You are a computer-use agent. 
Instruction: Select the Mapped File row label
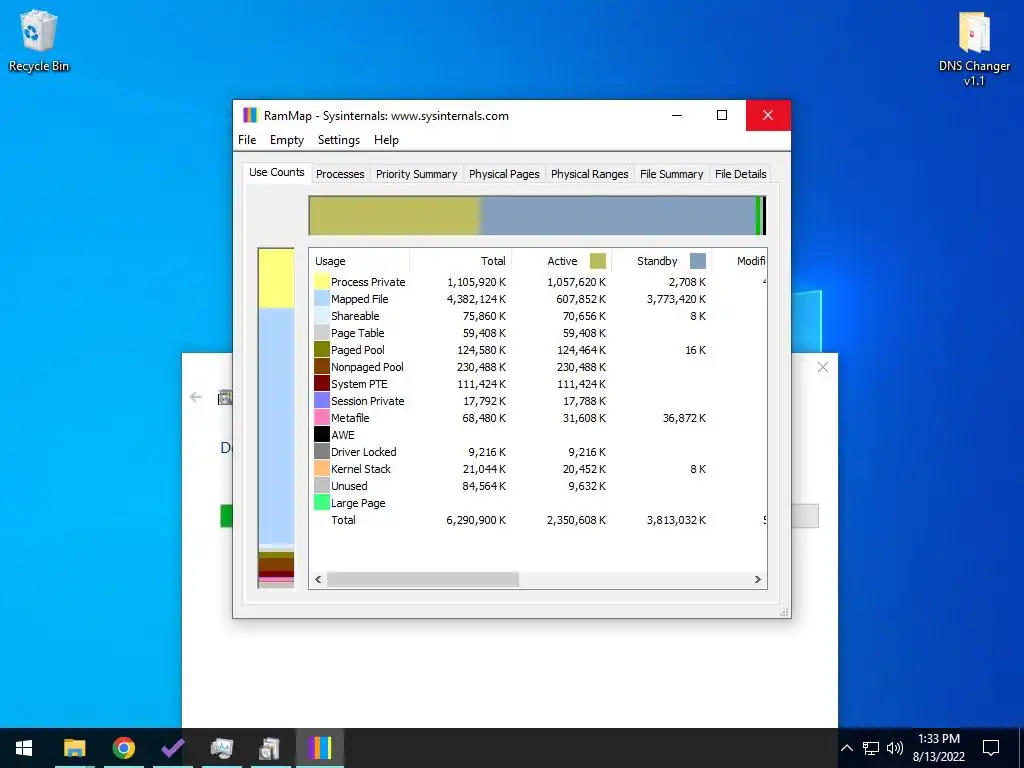click(359, 299)
